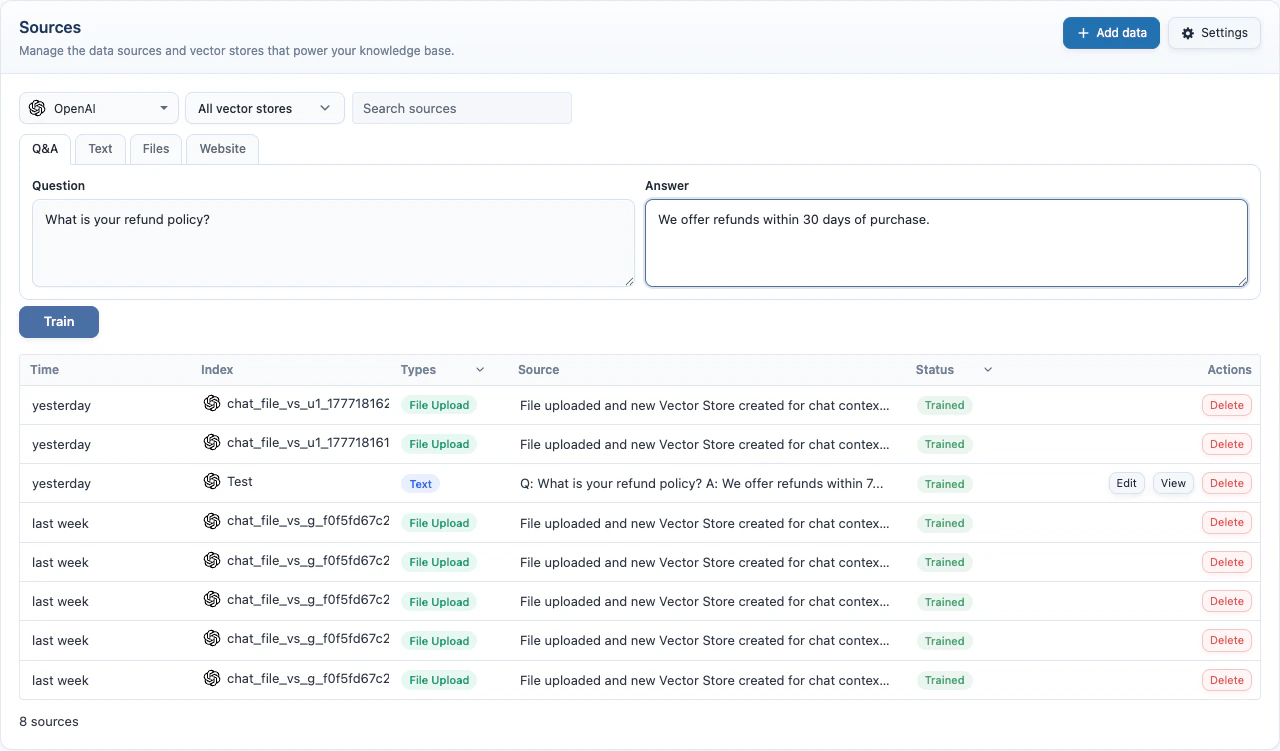This screenshot has height=751, width=1280.
Task: Expand the Status column filter chevron
Action: pos(988,369)
